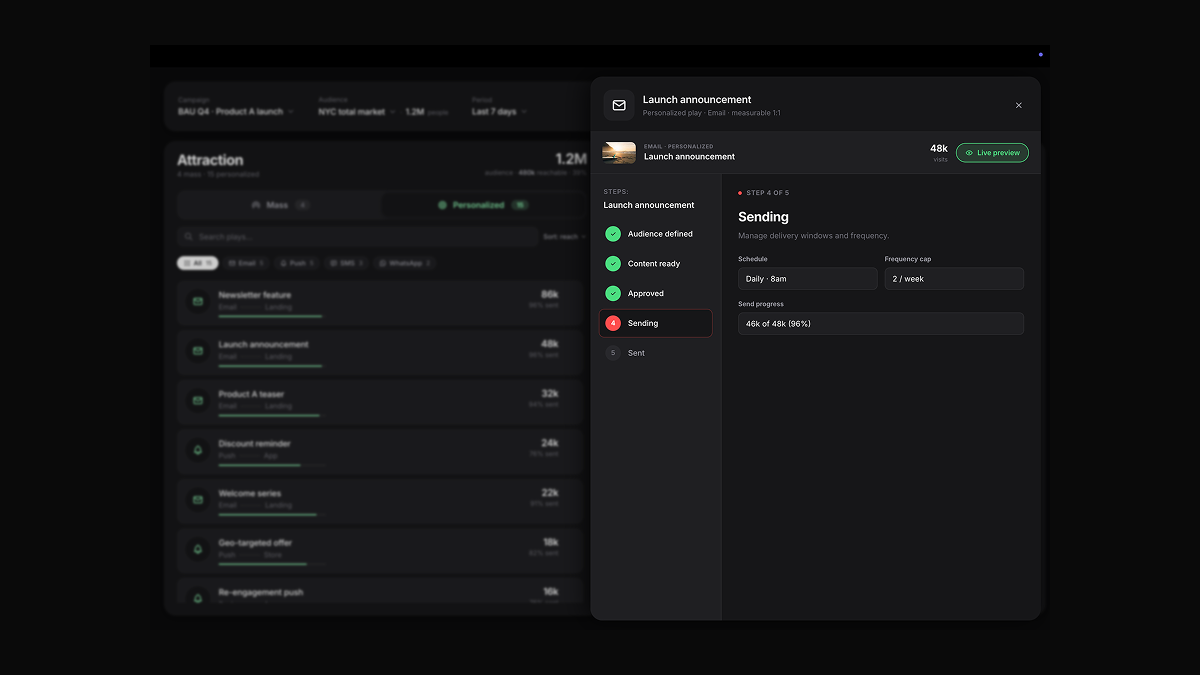Click the Newsletter feature progress bar
Viewport: 1200px width, 675px height.
click(271, 316)
